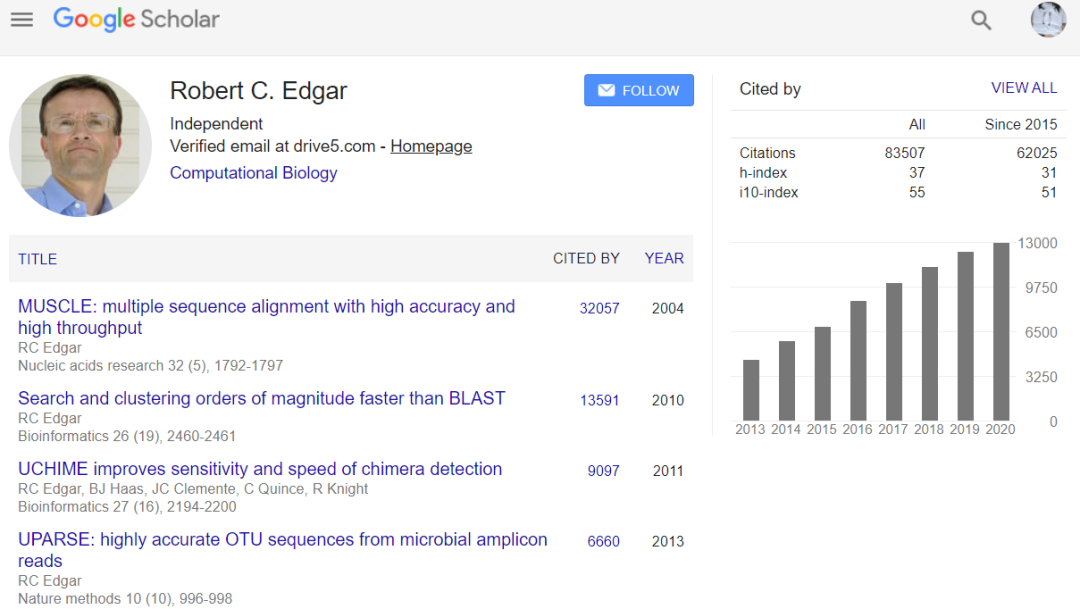Click Robert C. Edgar's profile photo
The image size is (1080, 609).
pyautogui.click(x=80, y=145)
